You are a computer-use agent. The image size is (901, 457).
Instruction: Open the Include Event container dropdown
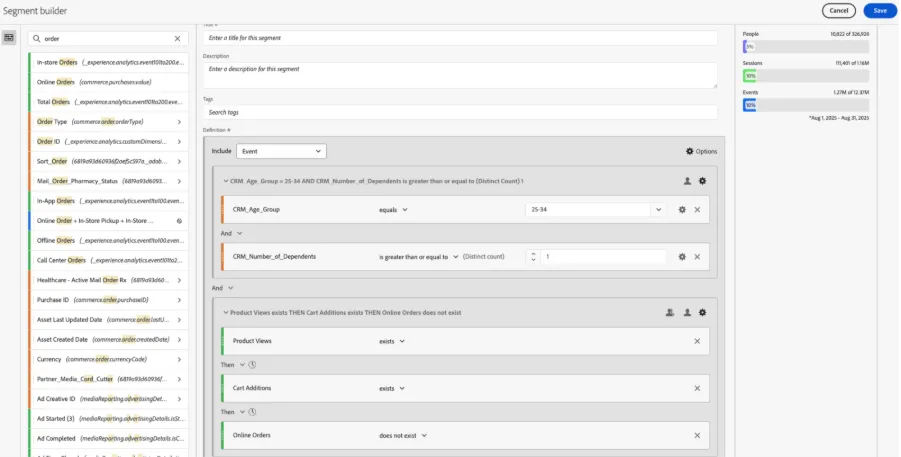281,151
